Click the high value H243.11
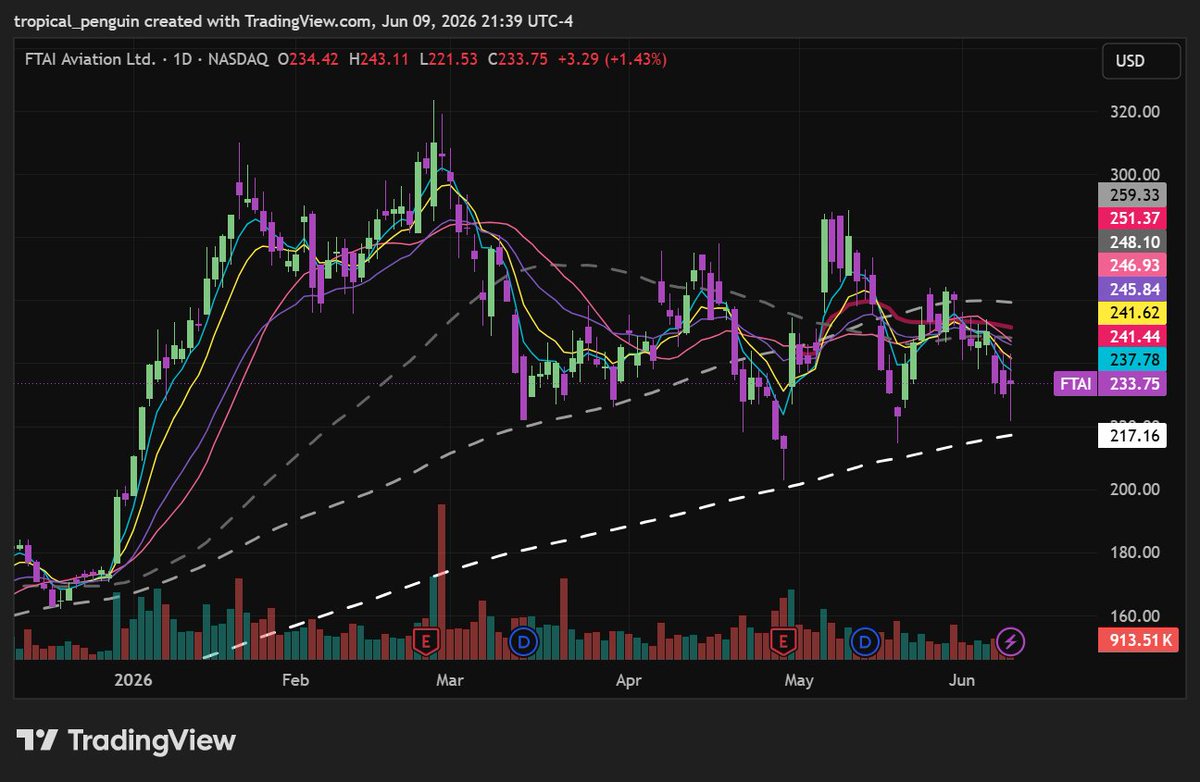The image size is (1200, 782). (x=381, y=60)
